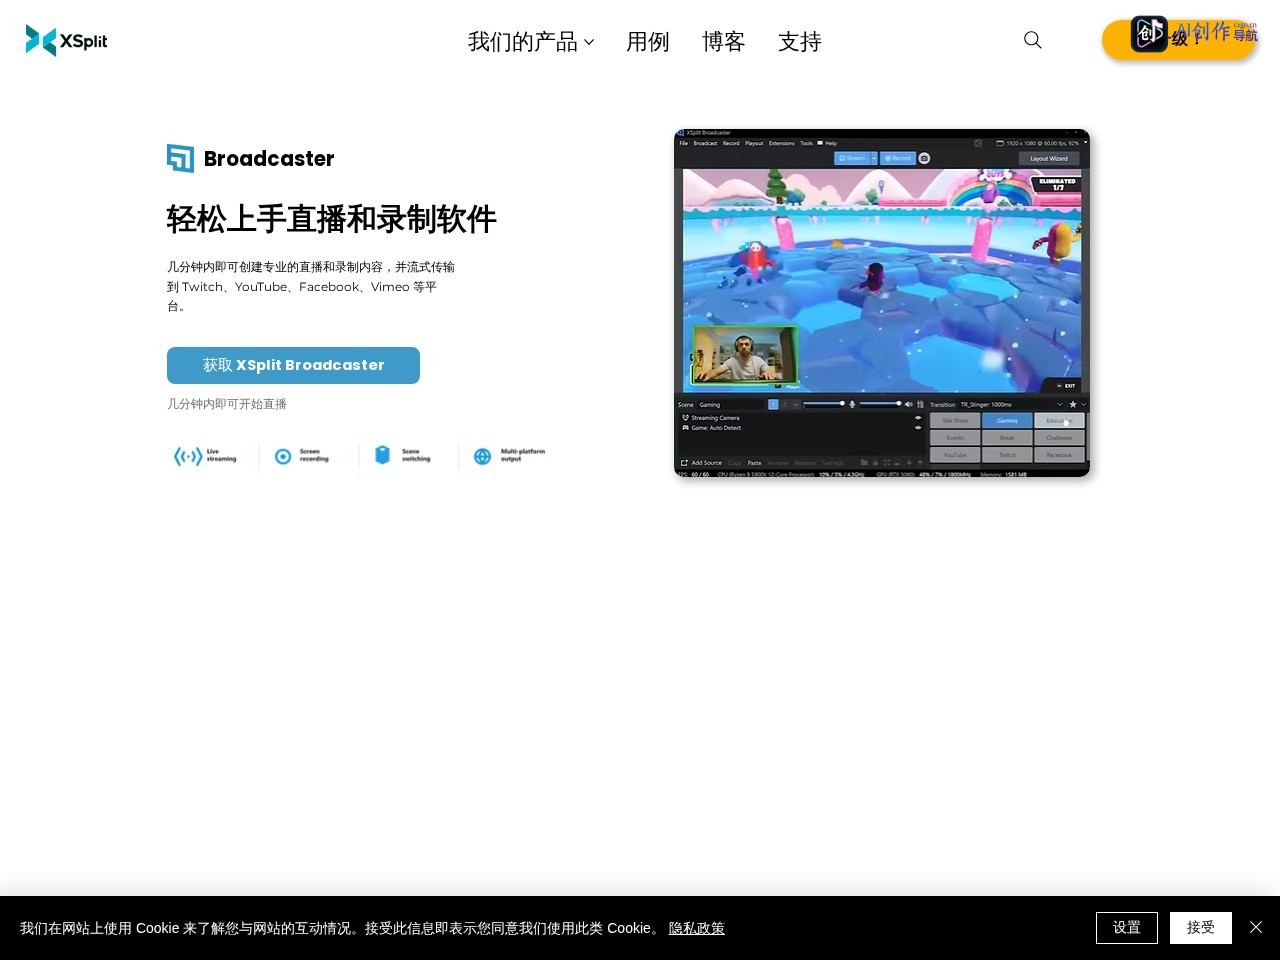Click the blue Record button
Image resolution: width=1280 pixels, height=960 pixels.
898,158
